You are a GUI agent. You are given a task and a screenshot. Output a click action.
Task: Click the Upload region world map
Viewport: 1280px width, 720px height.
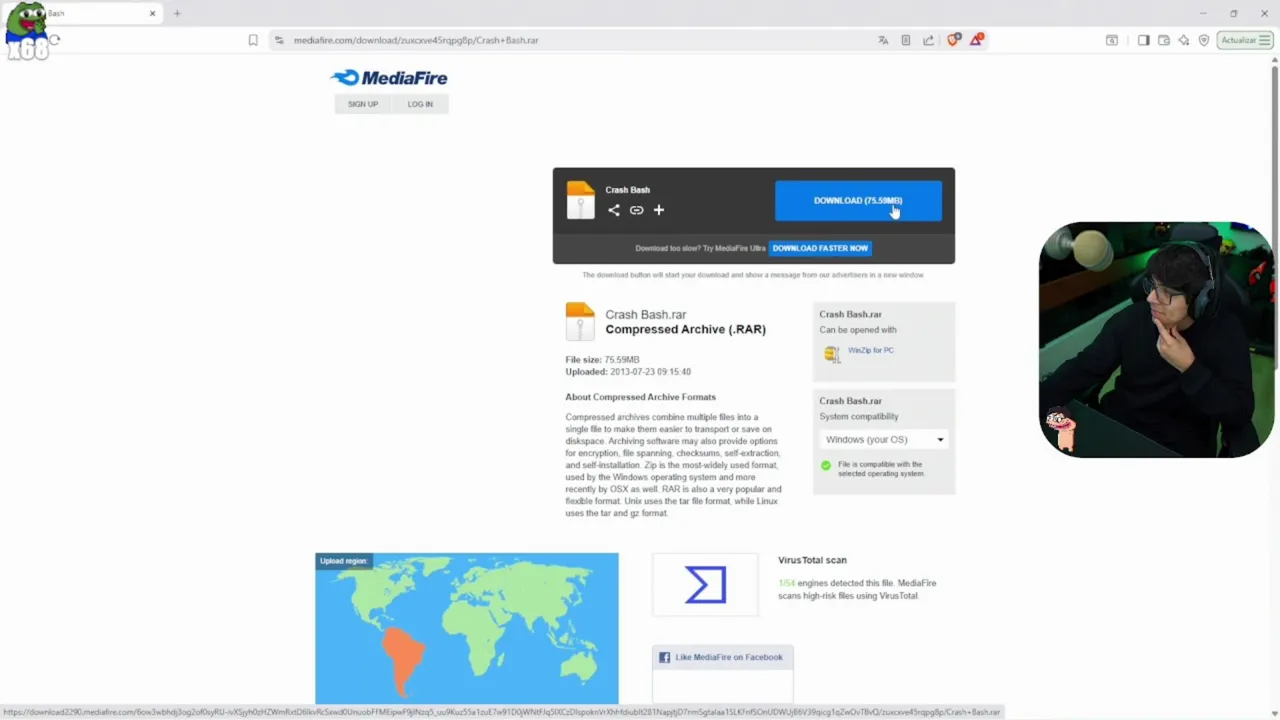pos(467,629)
